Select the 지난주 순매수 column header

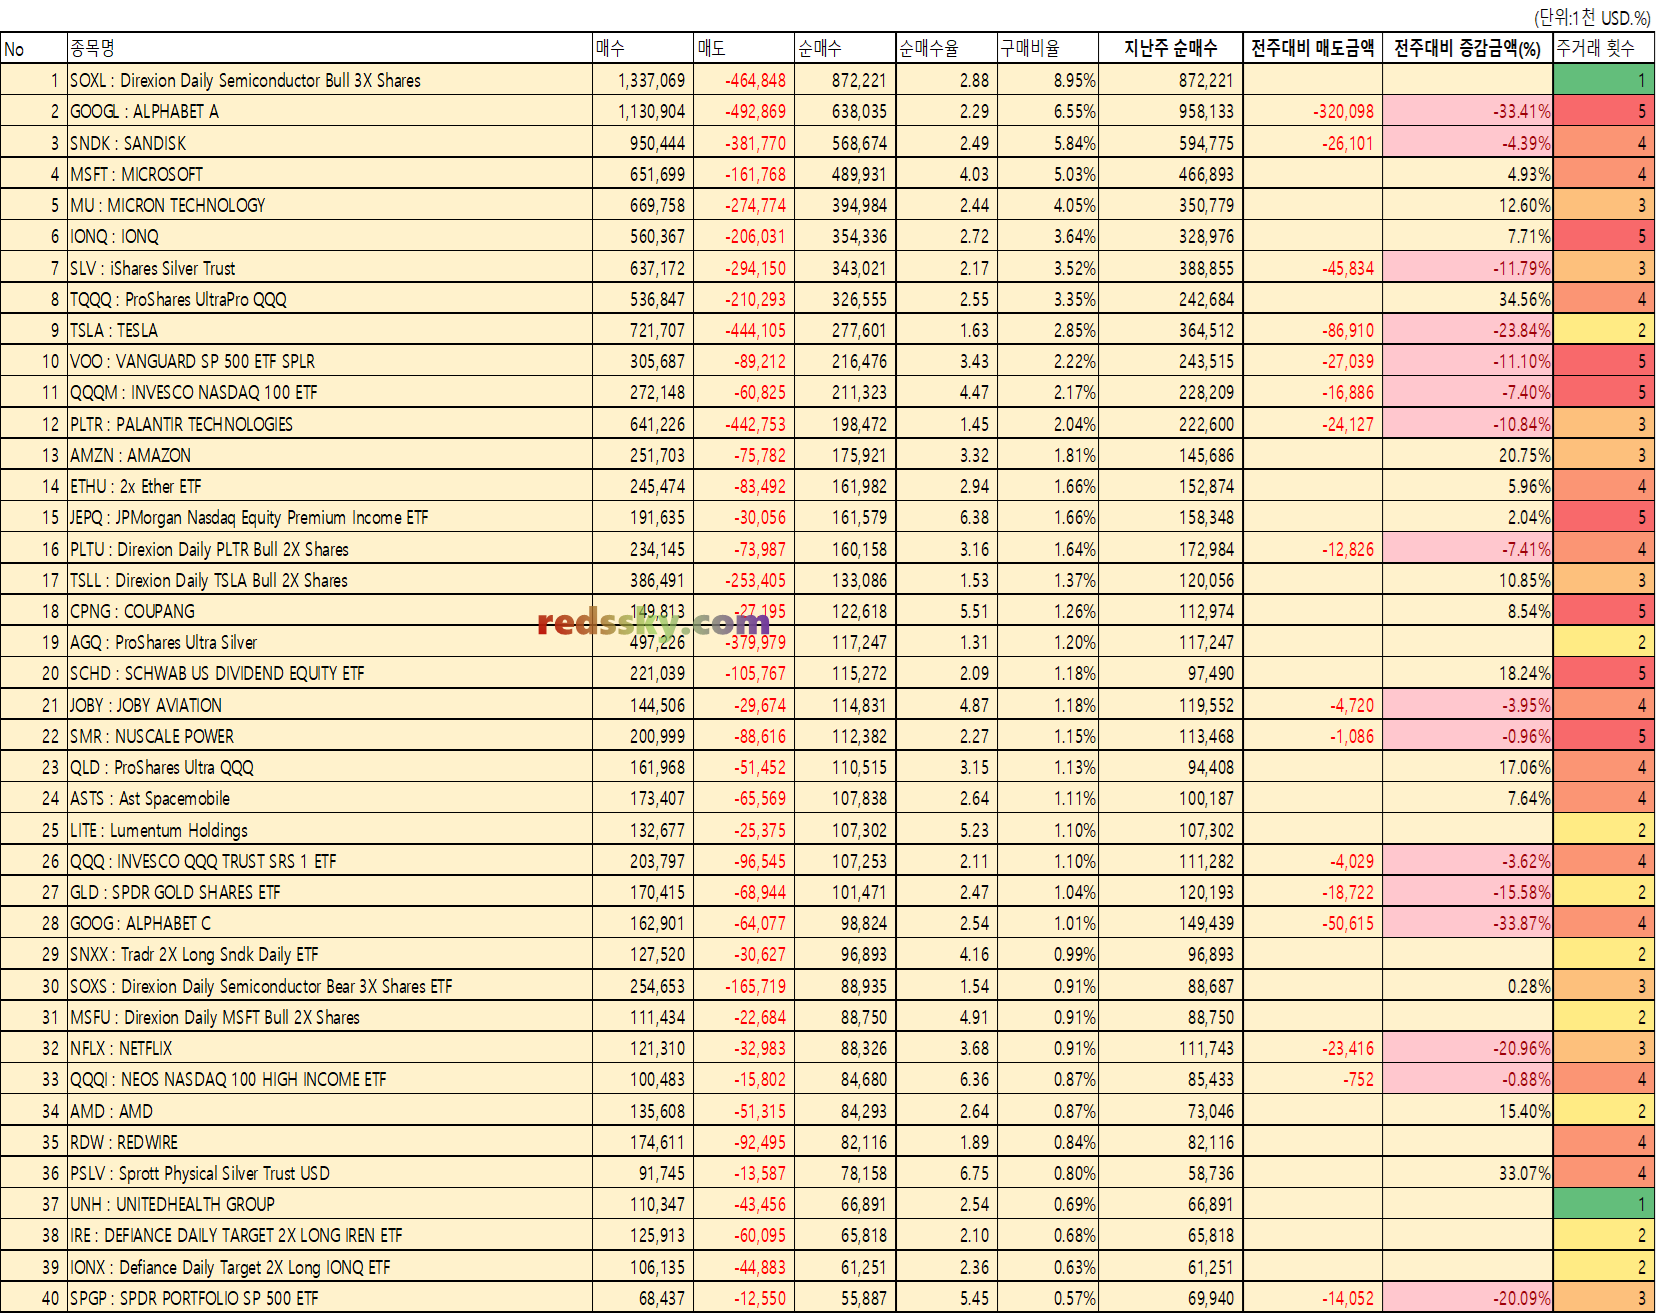(x=1170, y=48)
